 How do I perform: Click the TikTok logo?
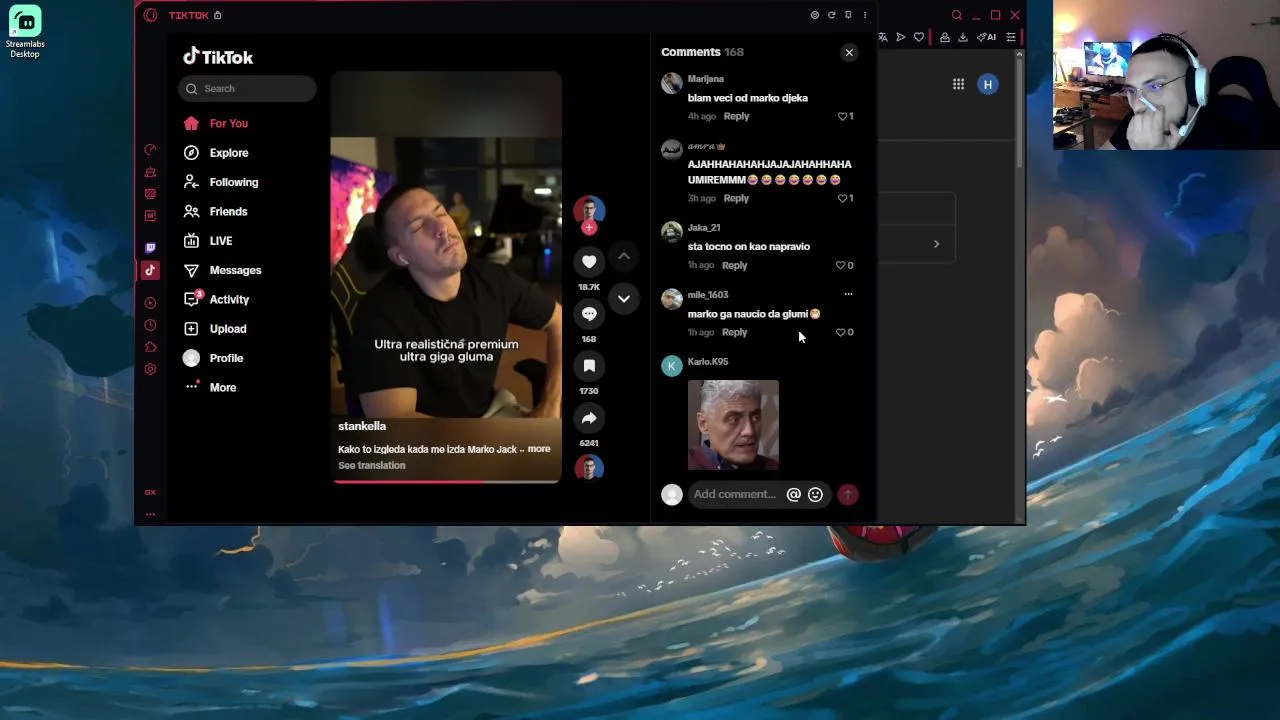[x=218, y=57]
